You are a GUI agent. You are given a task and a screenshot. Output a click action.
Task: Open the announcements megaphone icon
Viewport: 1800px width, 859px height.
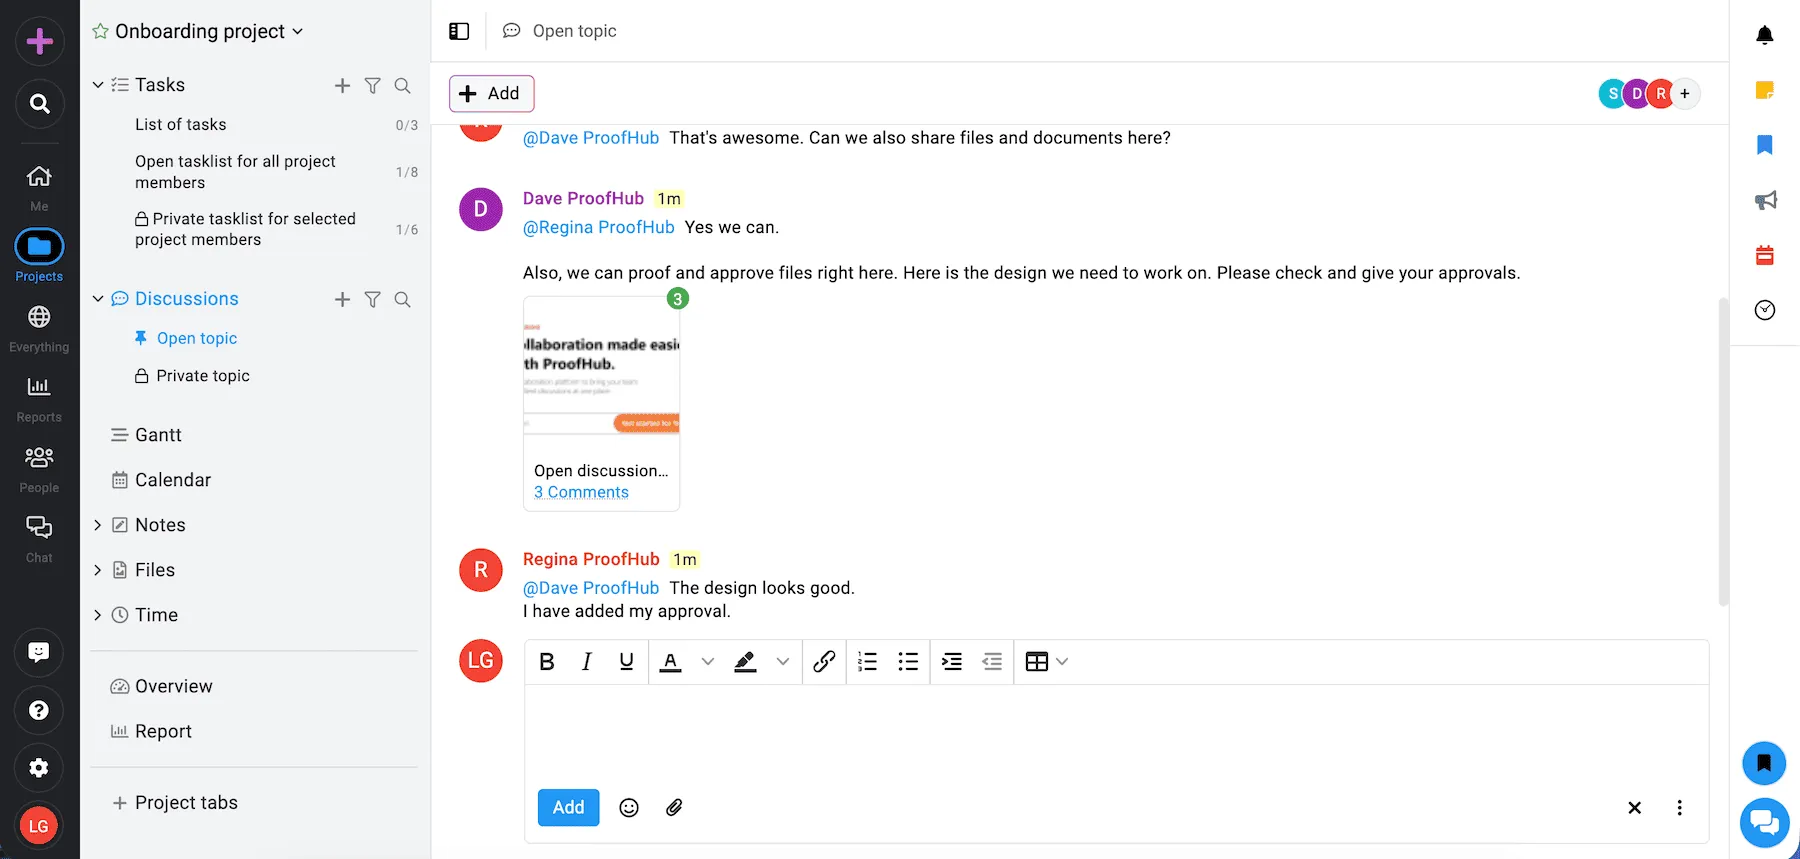pyautogui.click(x=1765, y=200)
